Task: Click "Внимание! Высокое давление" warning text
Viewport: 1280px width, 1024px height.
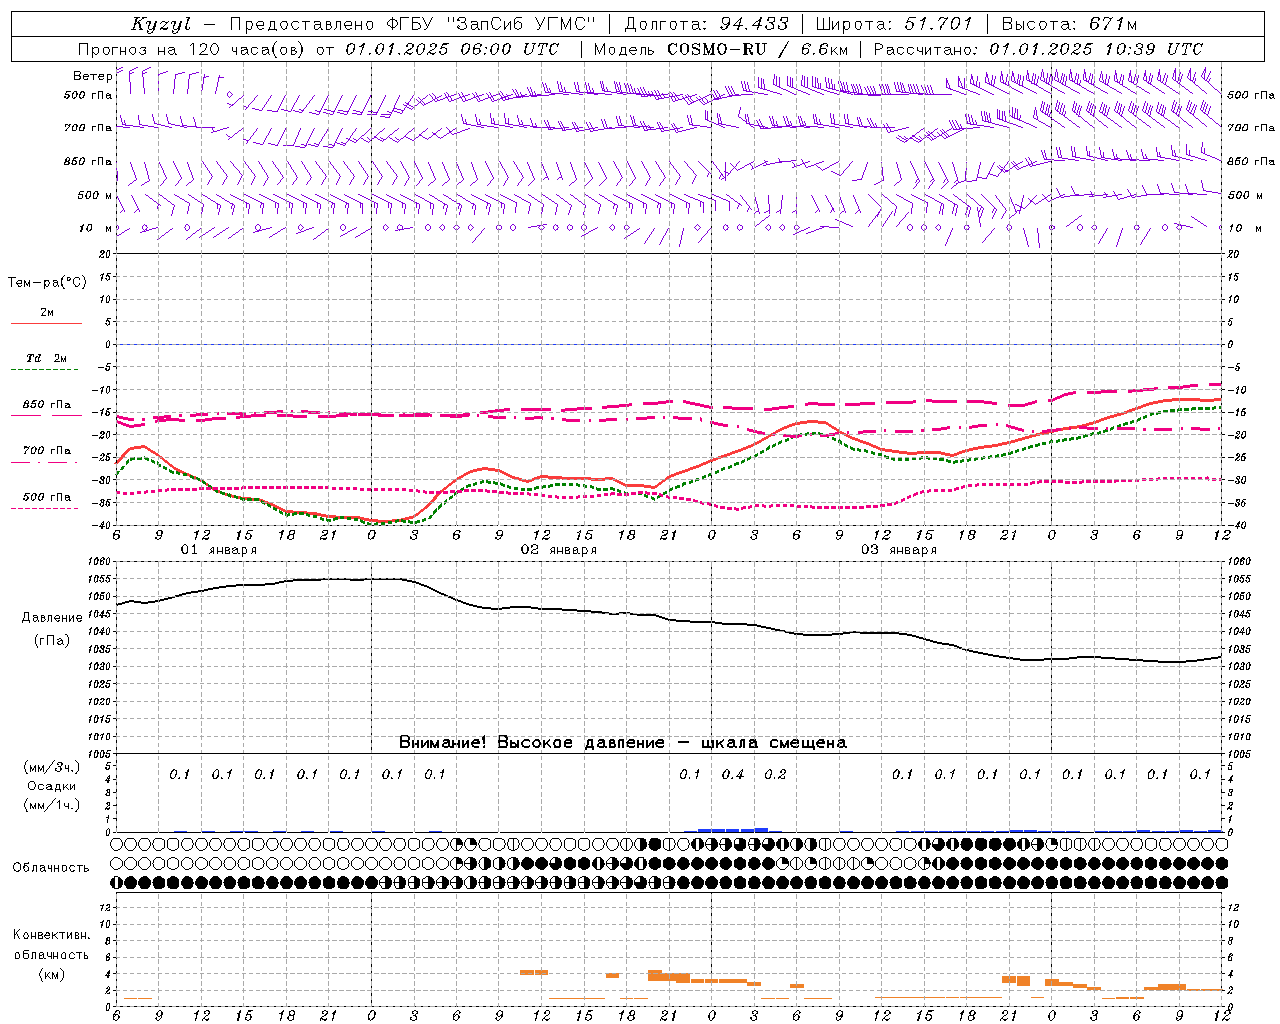Action: (x=531, y=743)
